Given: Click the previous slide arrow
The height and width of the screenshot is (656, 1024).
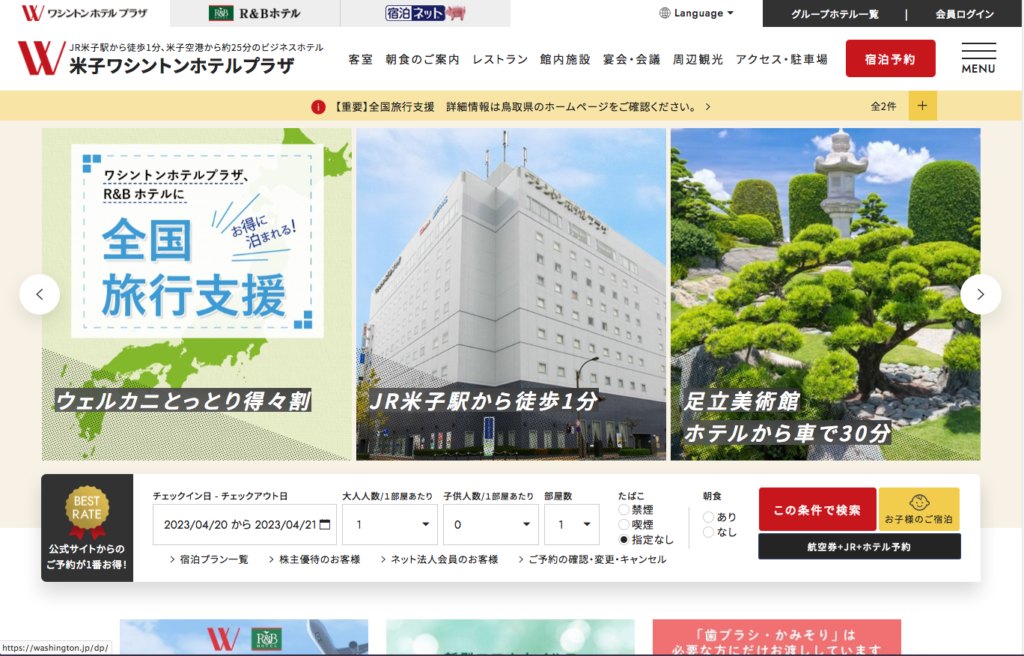Looking at the screenshot, I should click(x=40, y=294).
